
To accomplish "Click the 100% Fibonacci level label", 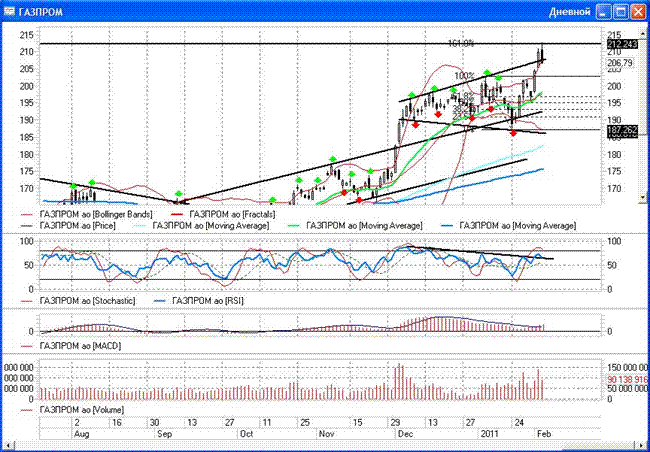I will click(x=465, y=76).
